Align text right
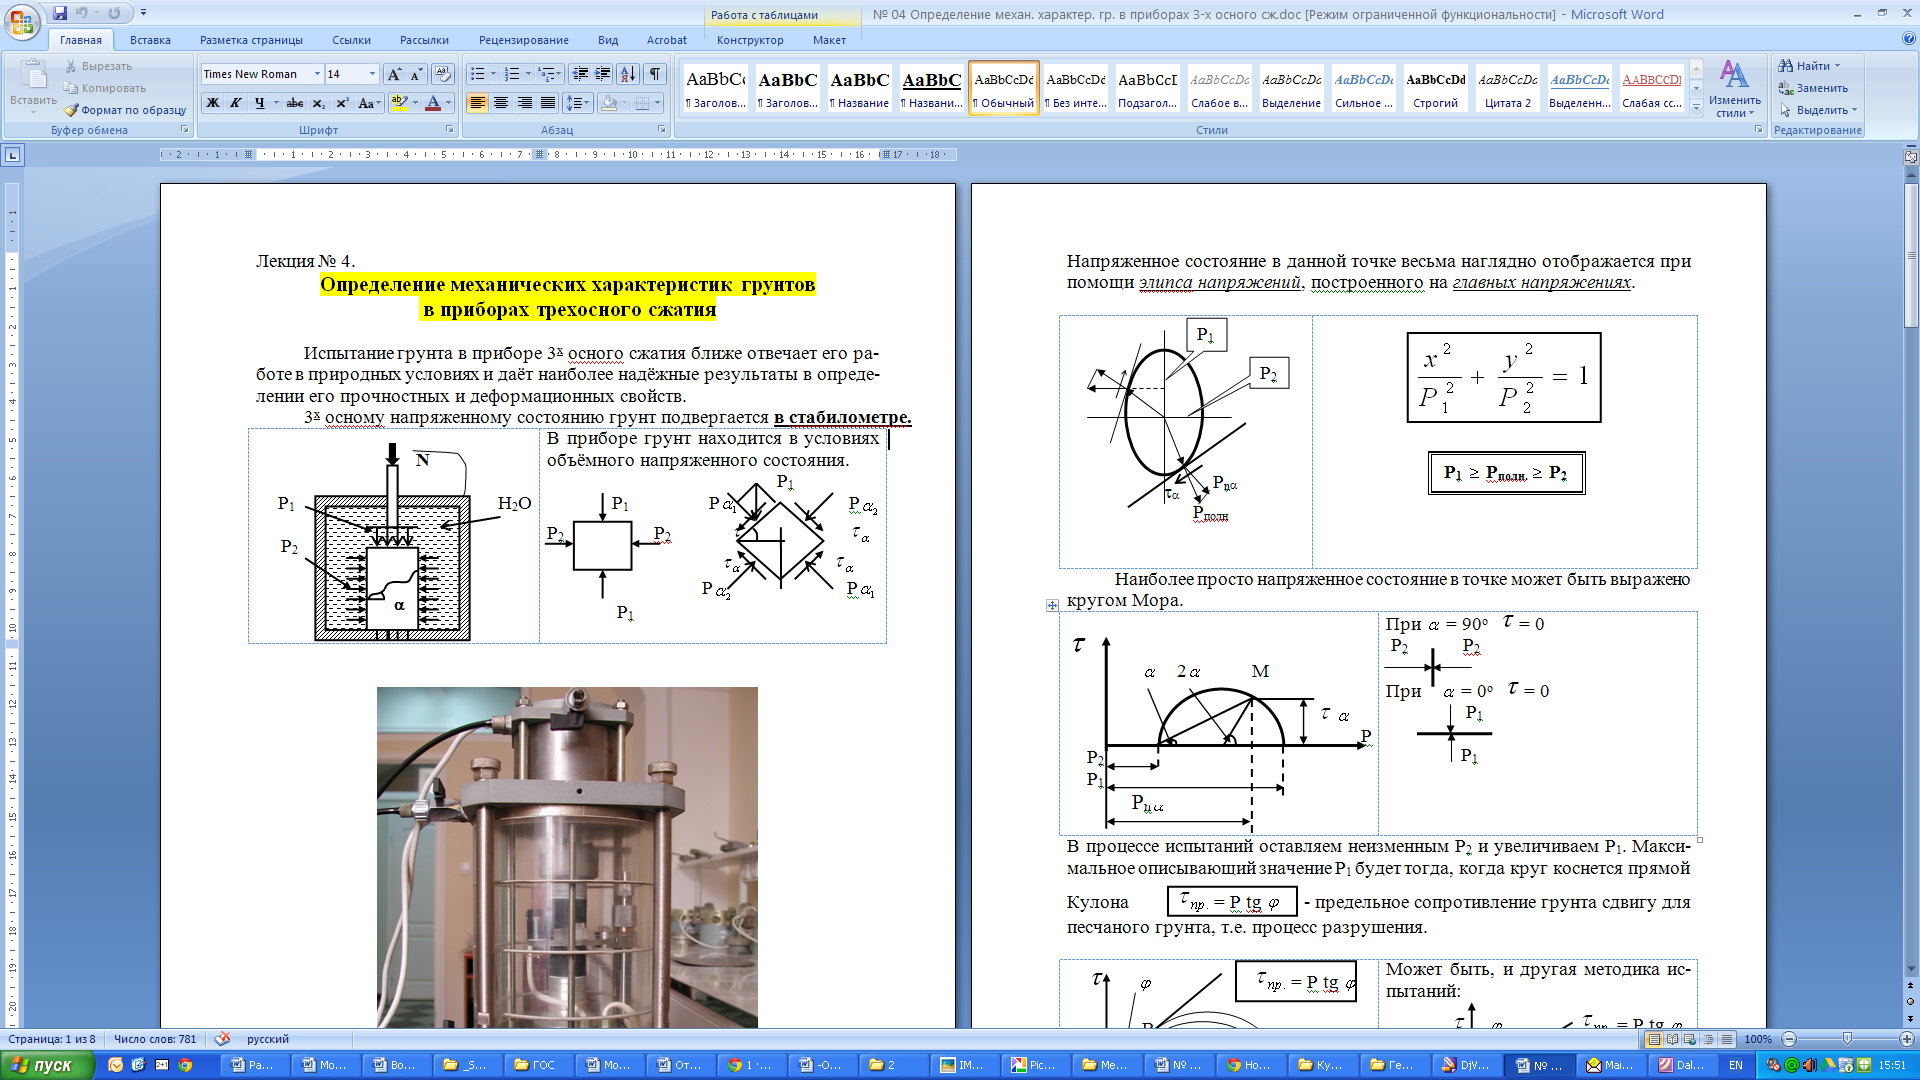The width and height of the screenshot is (1920, 1080). point(524,103)
